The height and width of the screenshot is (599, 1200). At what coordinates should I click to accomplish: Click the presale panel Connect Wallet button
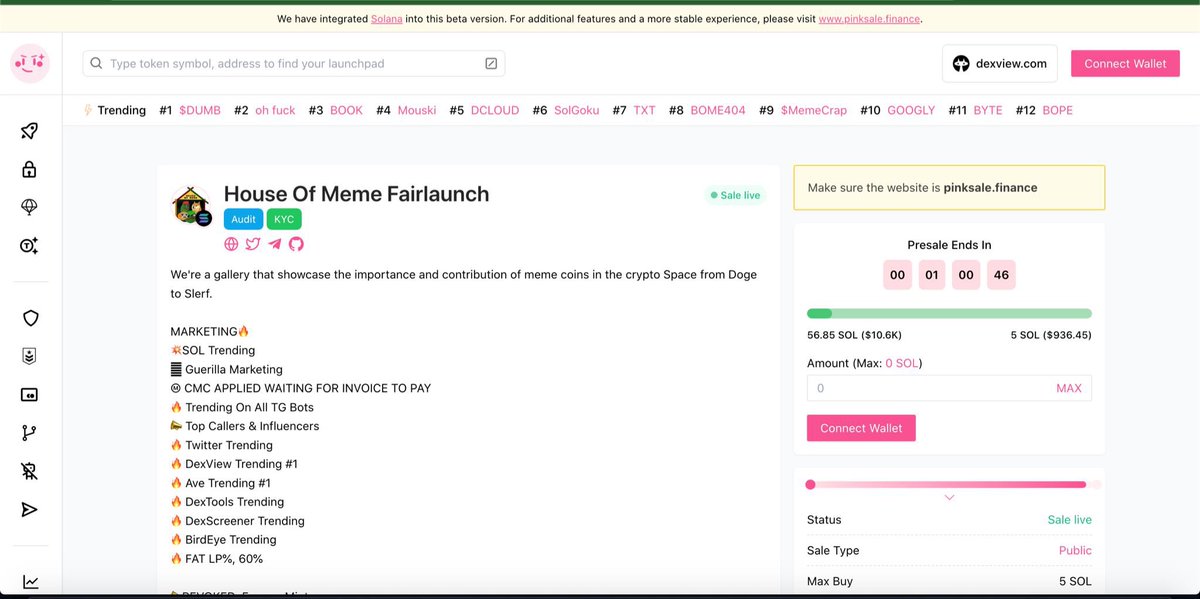coord(861,428)
